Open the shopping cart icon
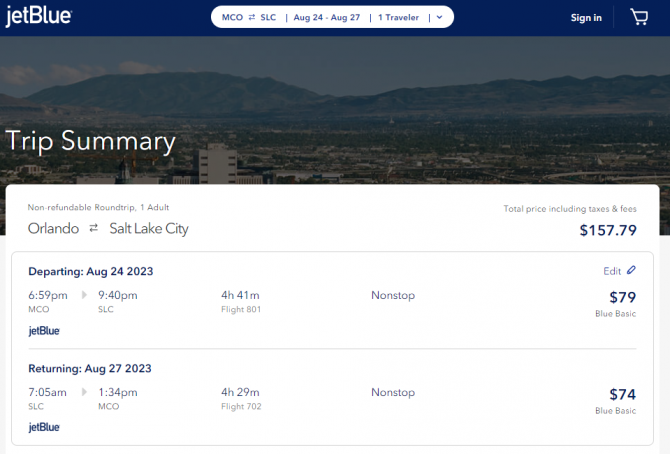This screenshot has height=454, width=670. tap(639, 17)
